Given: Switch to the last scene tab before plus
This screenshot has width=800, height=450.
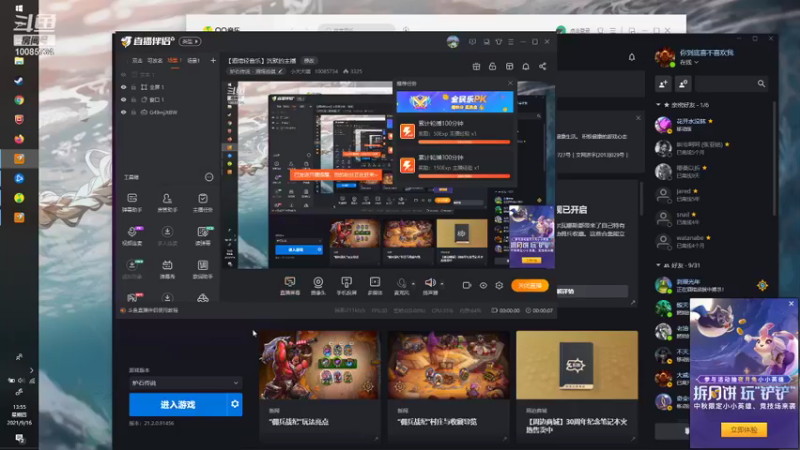Looking at the screenshot, I should [193, 61].
